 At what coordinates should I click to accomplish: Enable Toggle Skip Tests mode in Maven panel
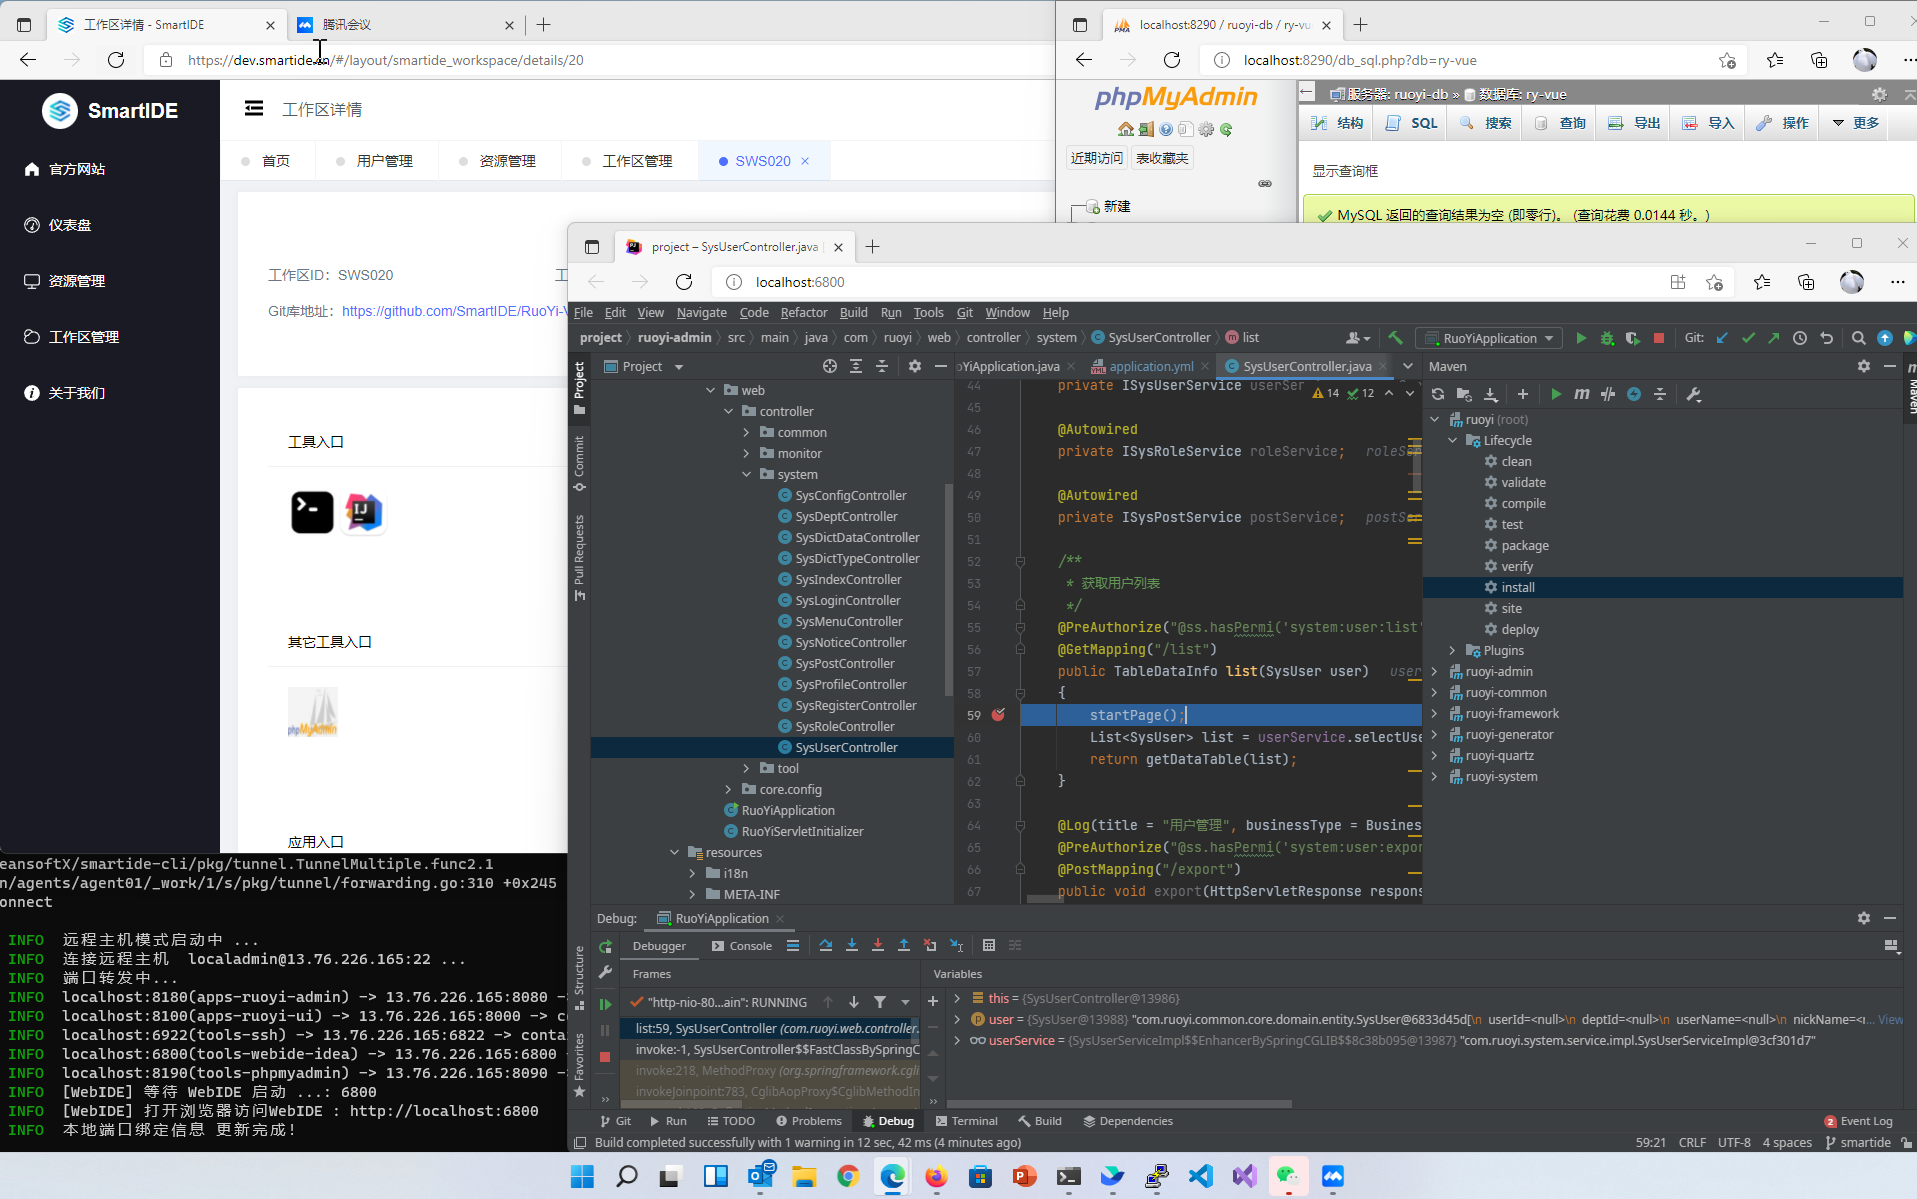point(1608,394)
